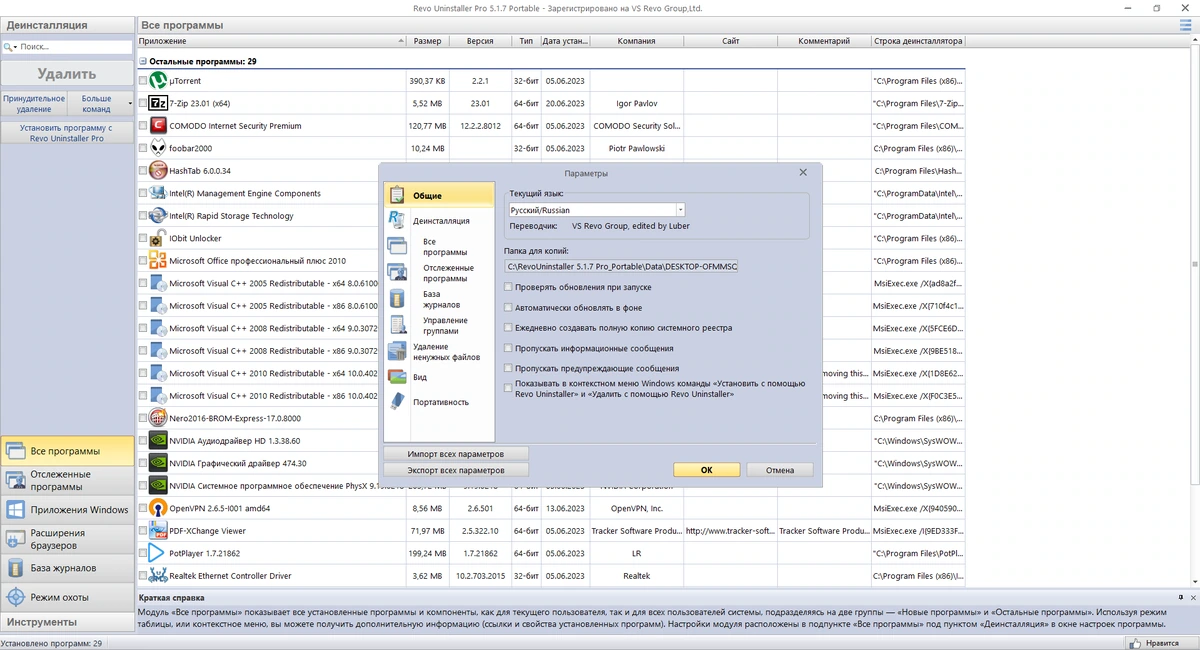Click the Вид picture icon in dialog
This screenshot has width=1200, height=650.
(x=397, y=377)
